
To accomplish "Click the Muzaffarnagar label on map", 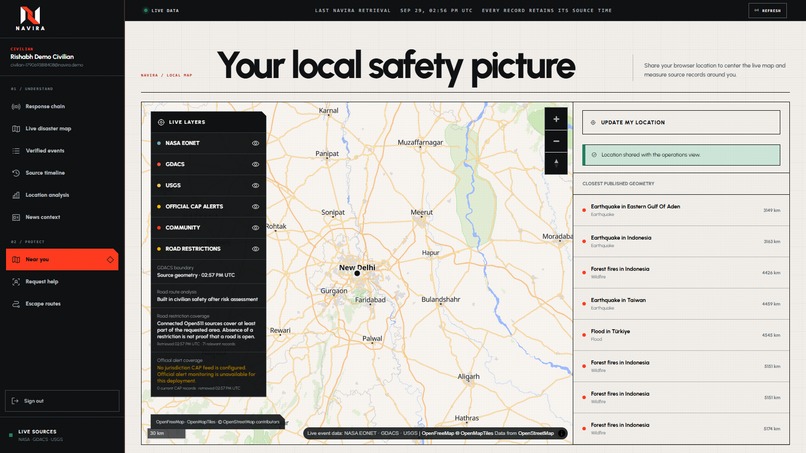I will click(x=420, y=142).
